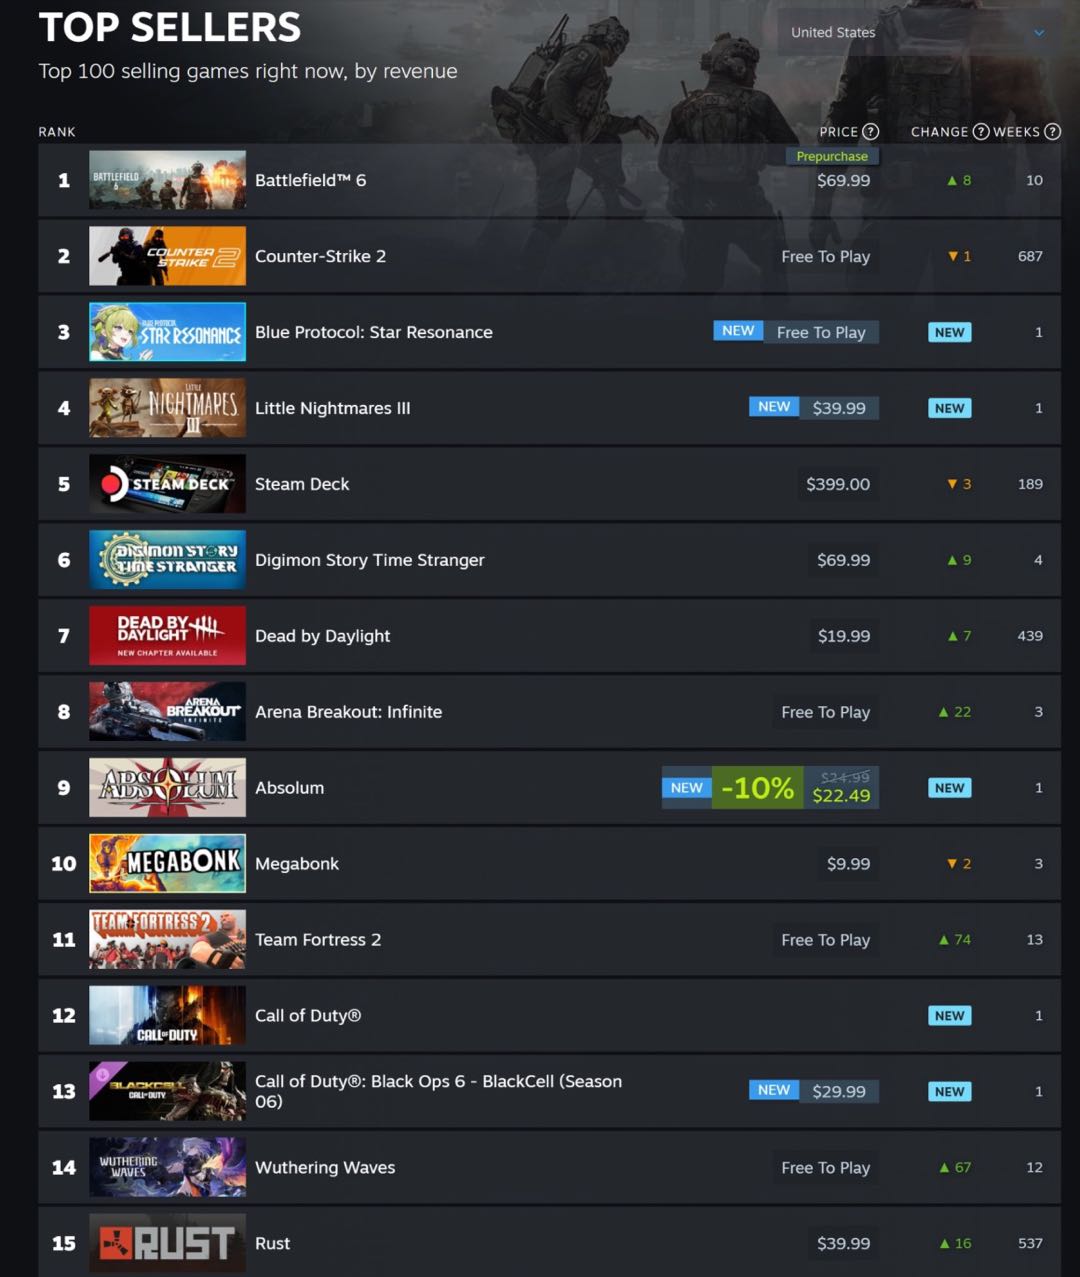This screenshot has height=1277, width=1080.
Task: Select the Wuthering Waves capsule image
Action: click(167, 1168)
